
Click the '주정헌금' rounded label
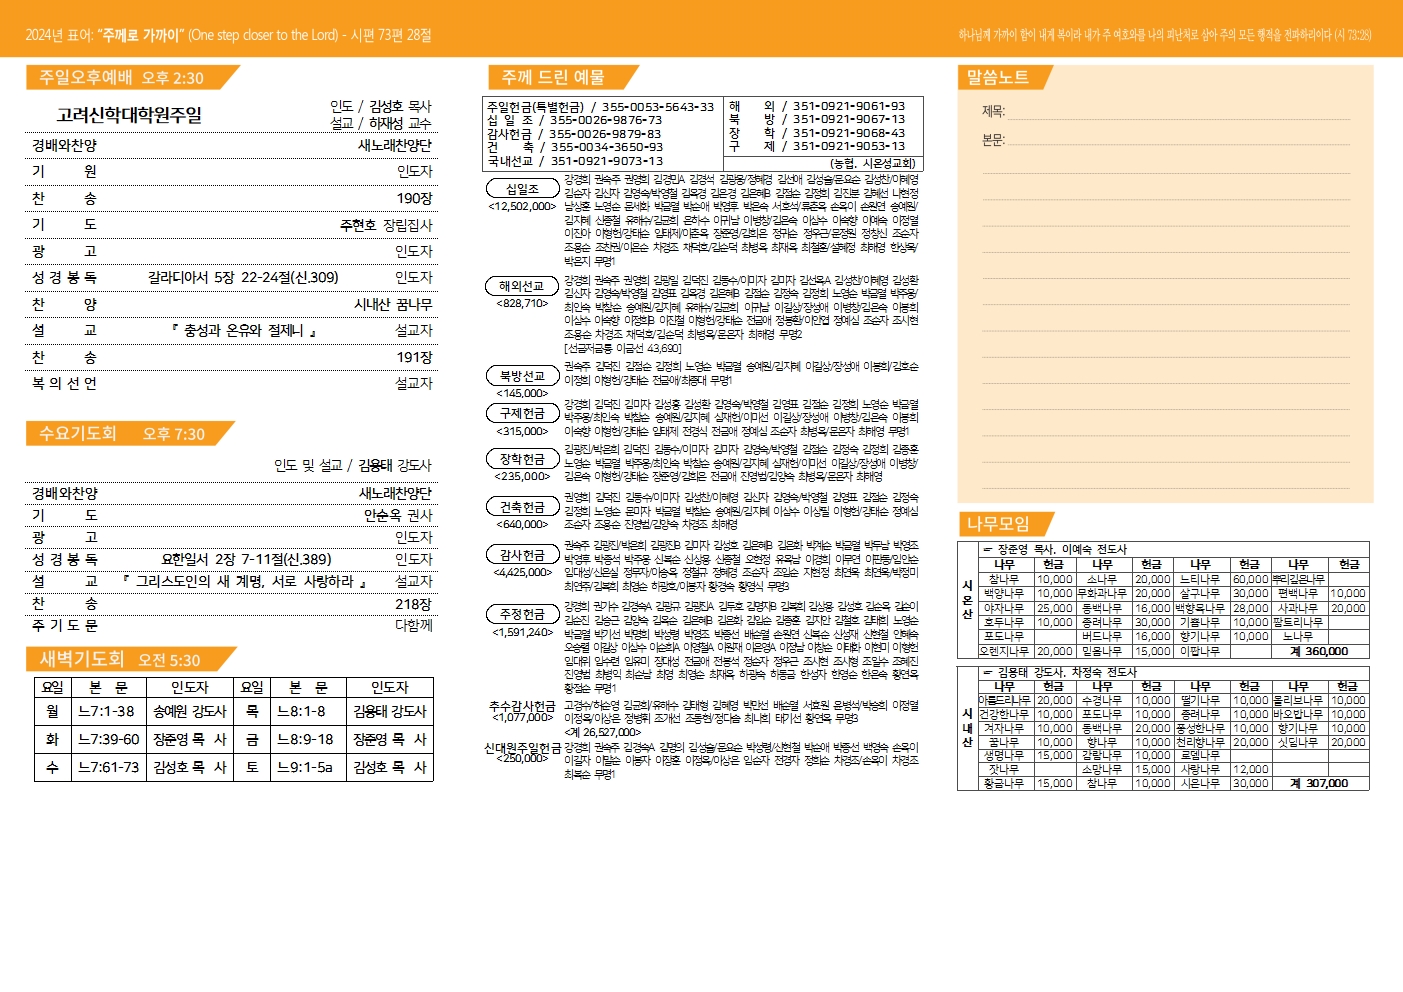522,614
